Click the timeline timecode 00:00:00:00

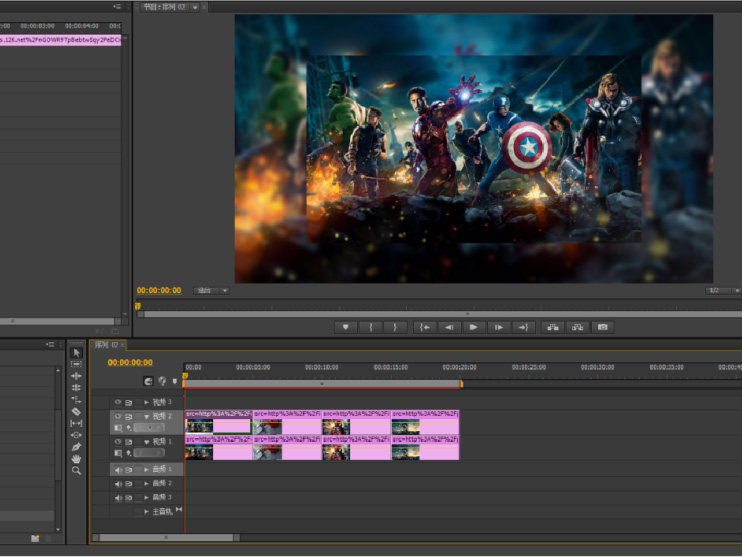pyautogui.click(x=130, y=362)
